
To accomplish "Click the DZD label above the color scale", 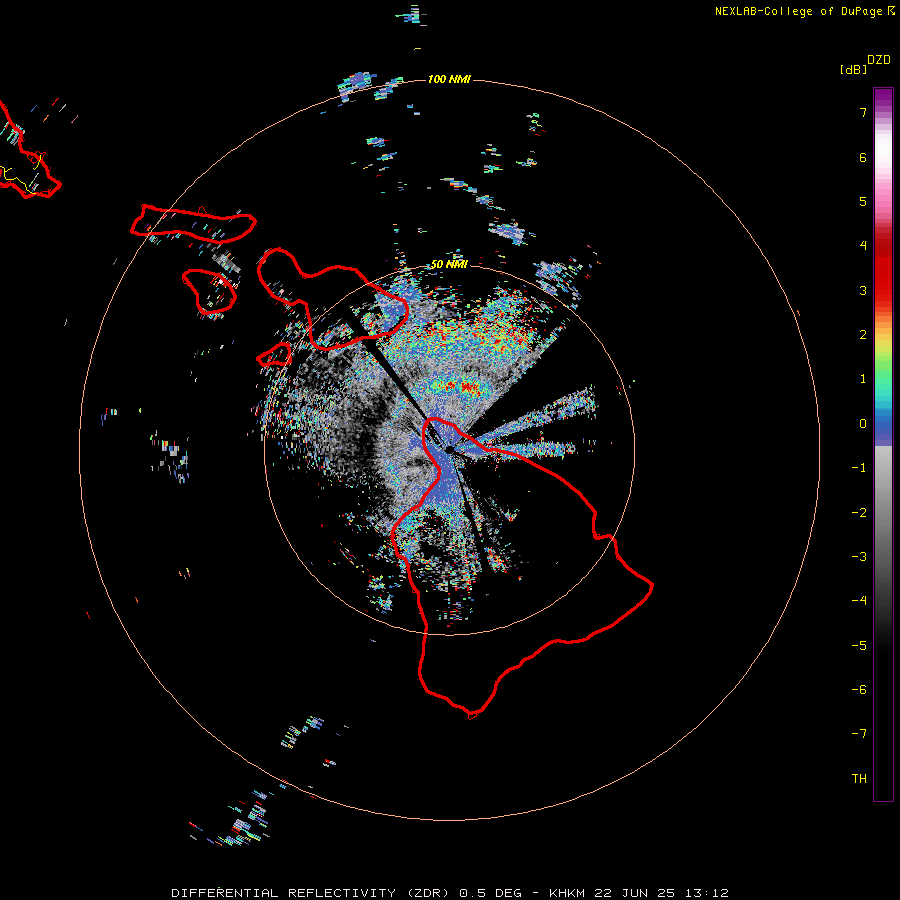I will pos(879,60).
